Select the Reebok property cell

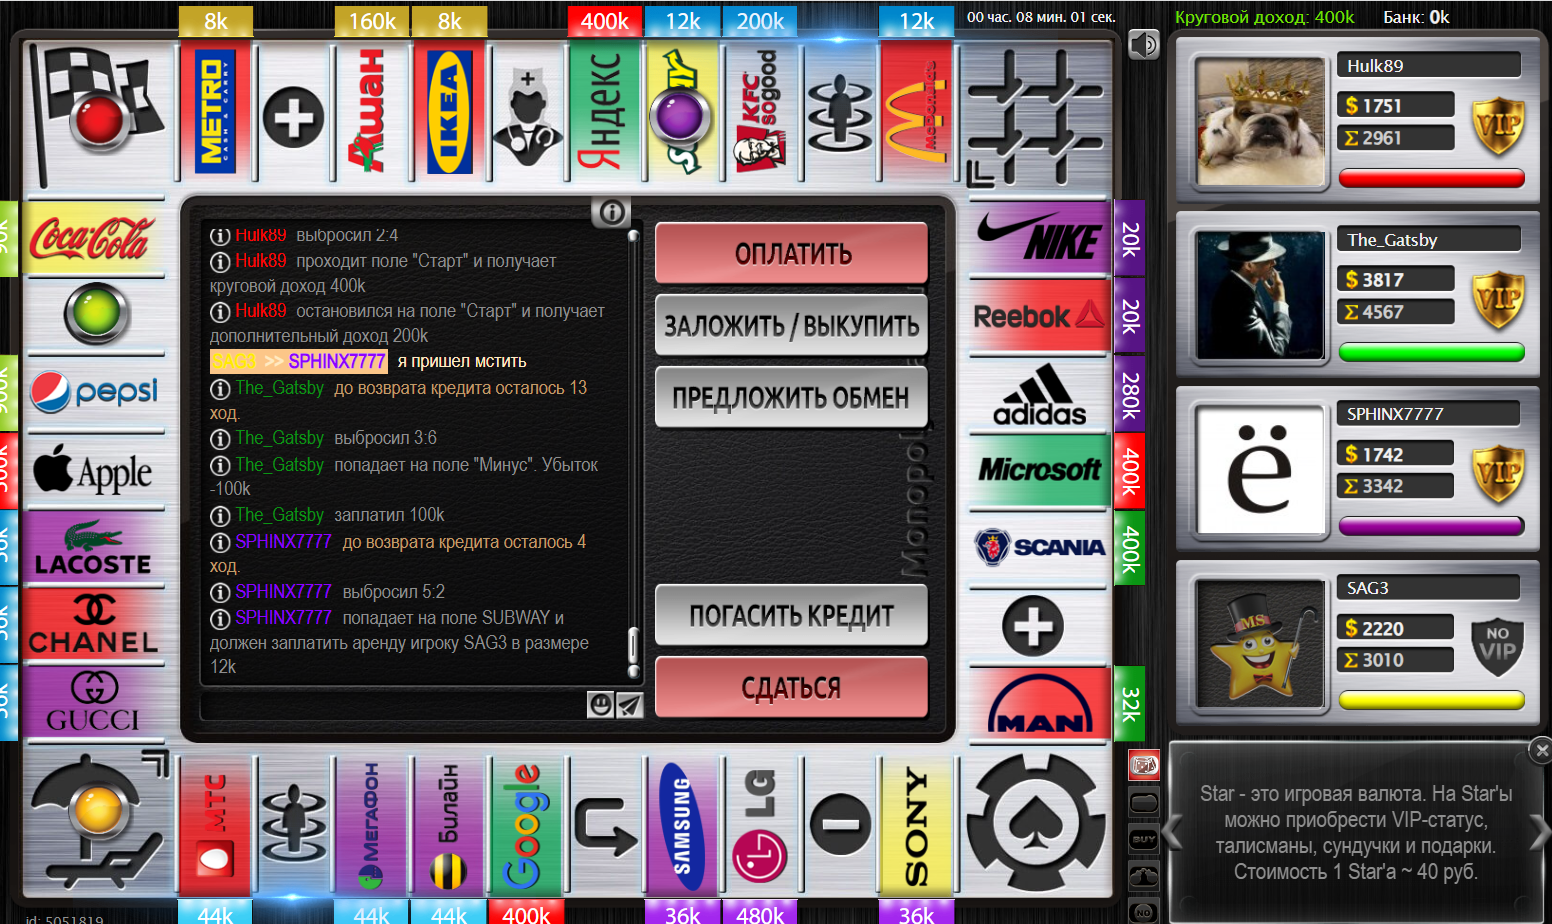1040,316
